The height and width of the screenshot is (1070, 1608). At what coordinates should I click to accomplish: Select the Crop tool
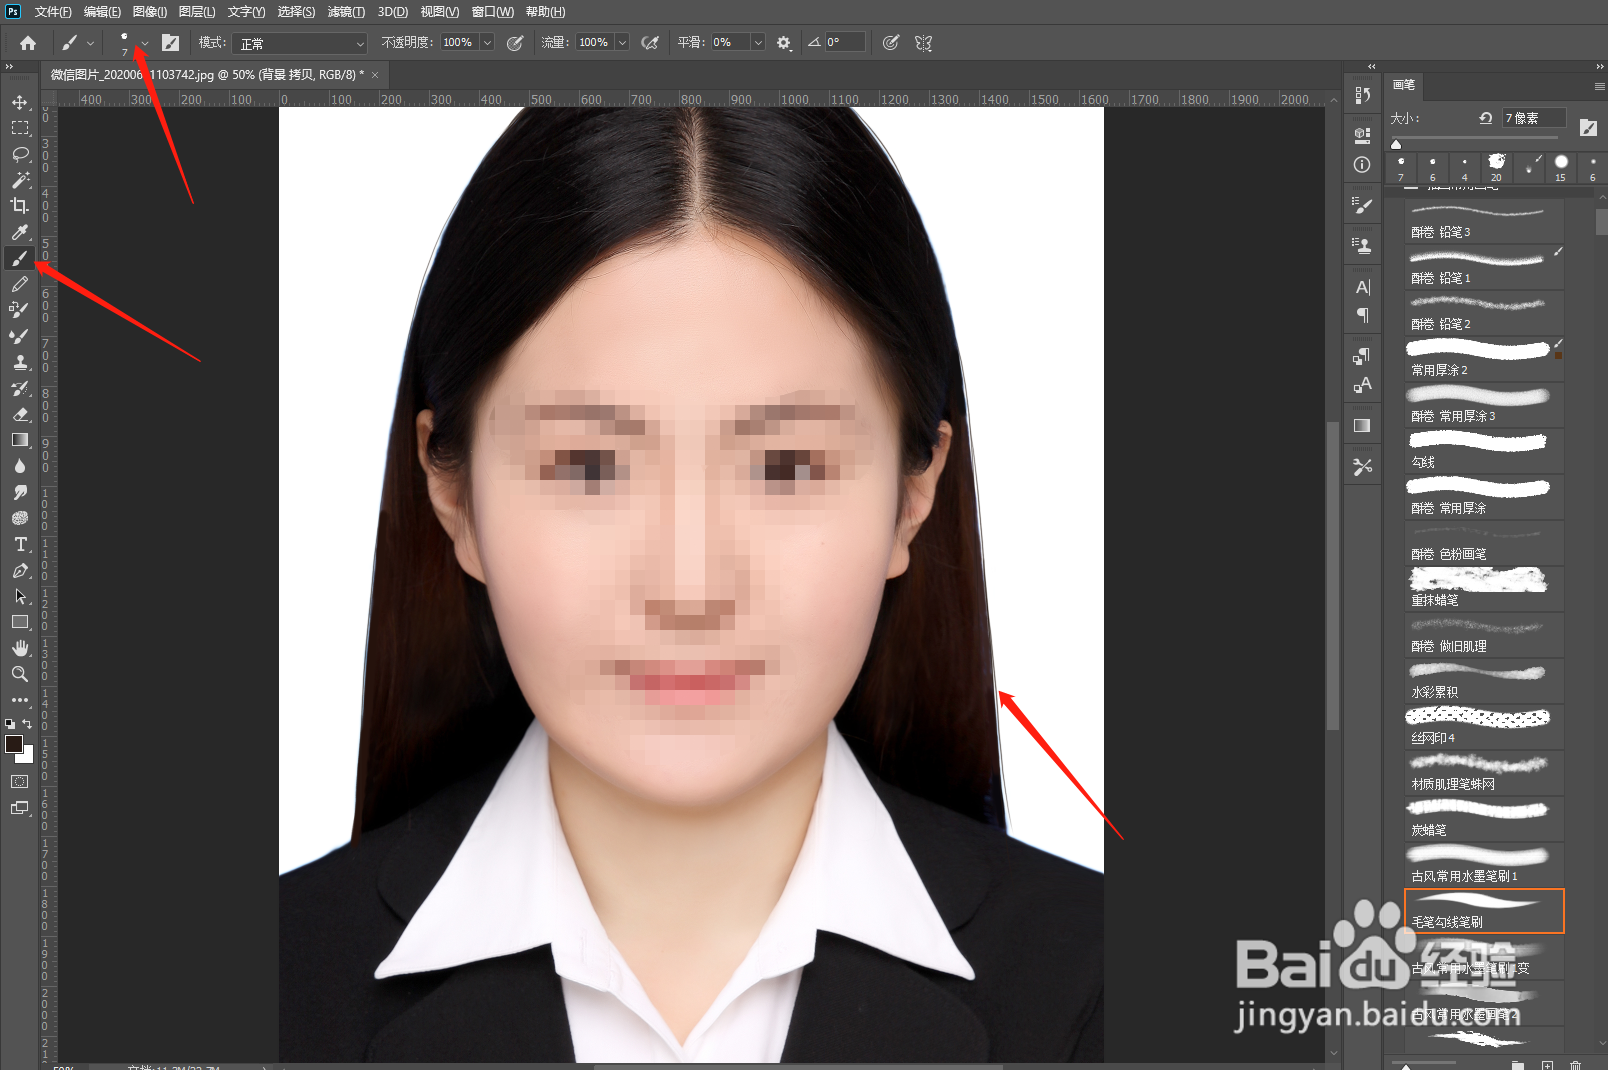[x=20, y=206]
